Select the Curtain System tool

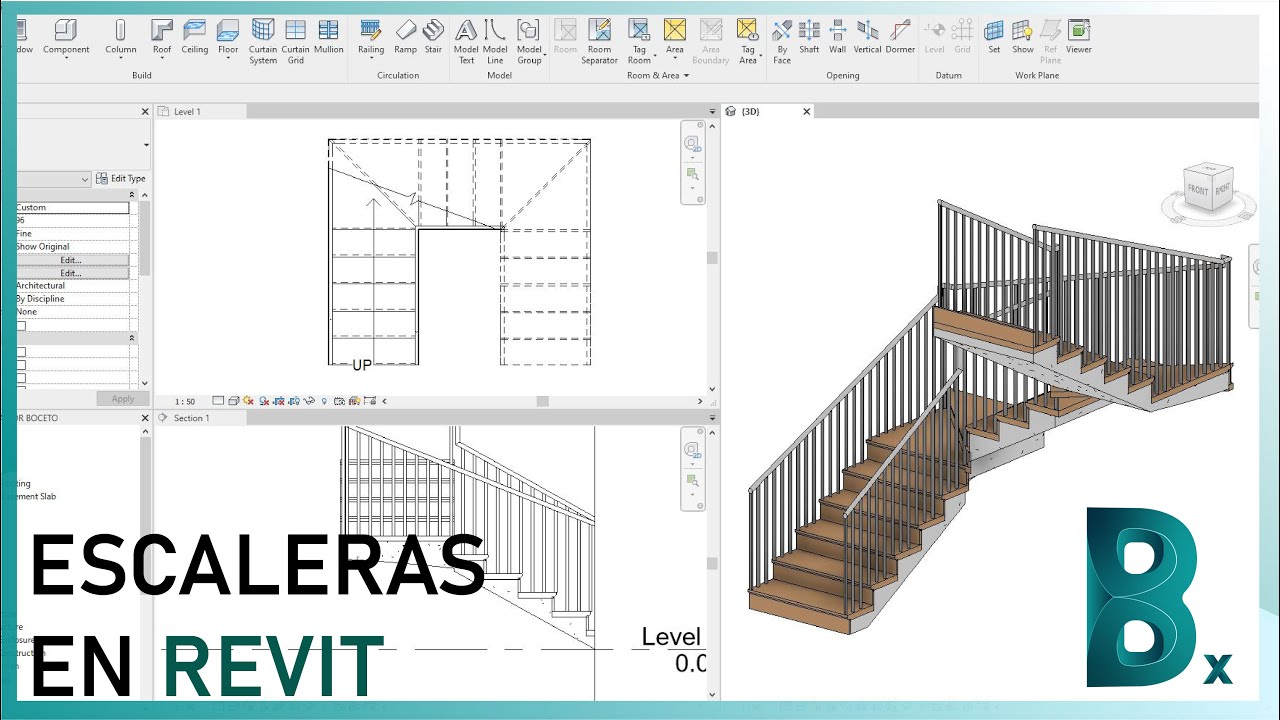(263, 42)
